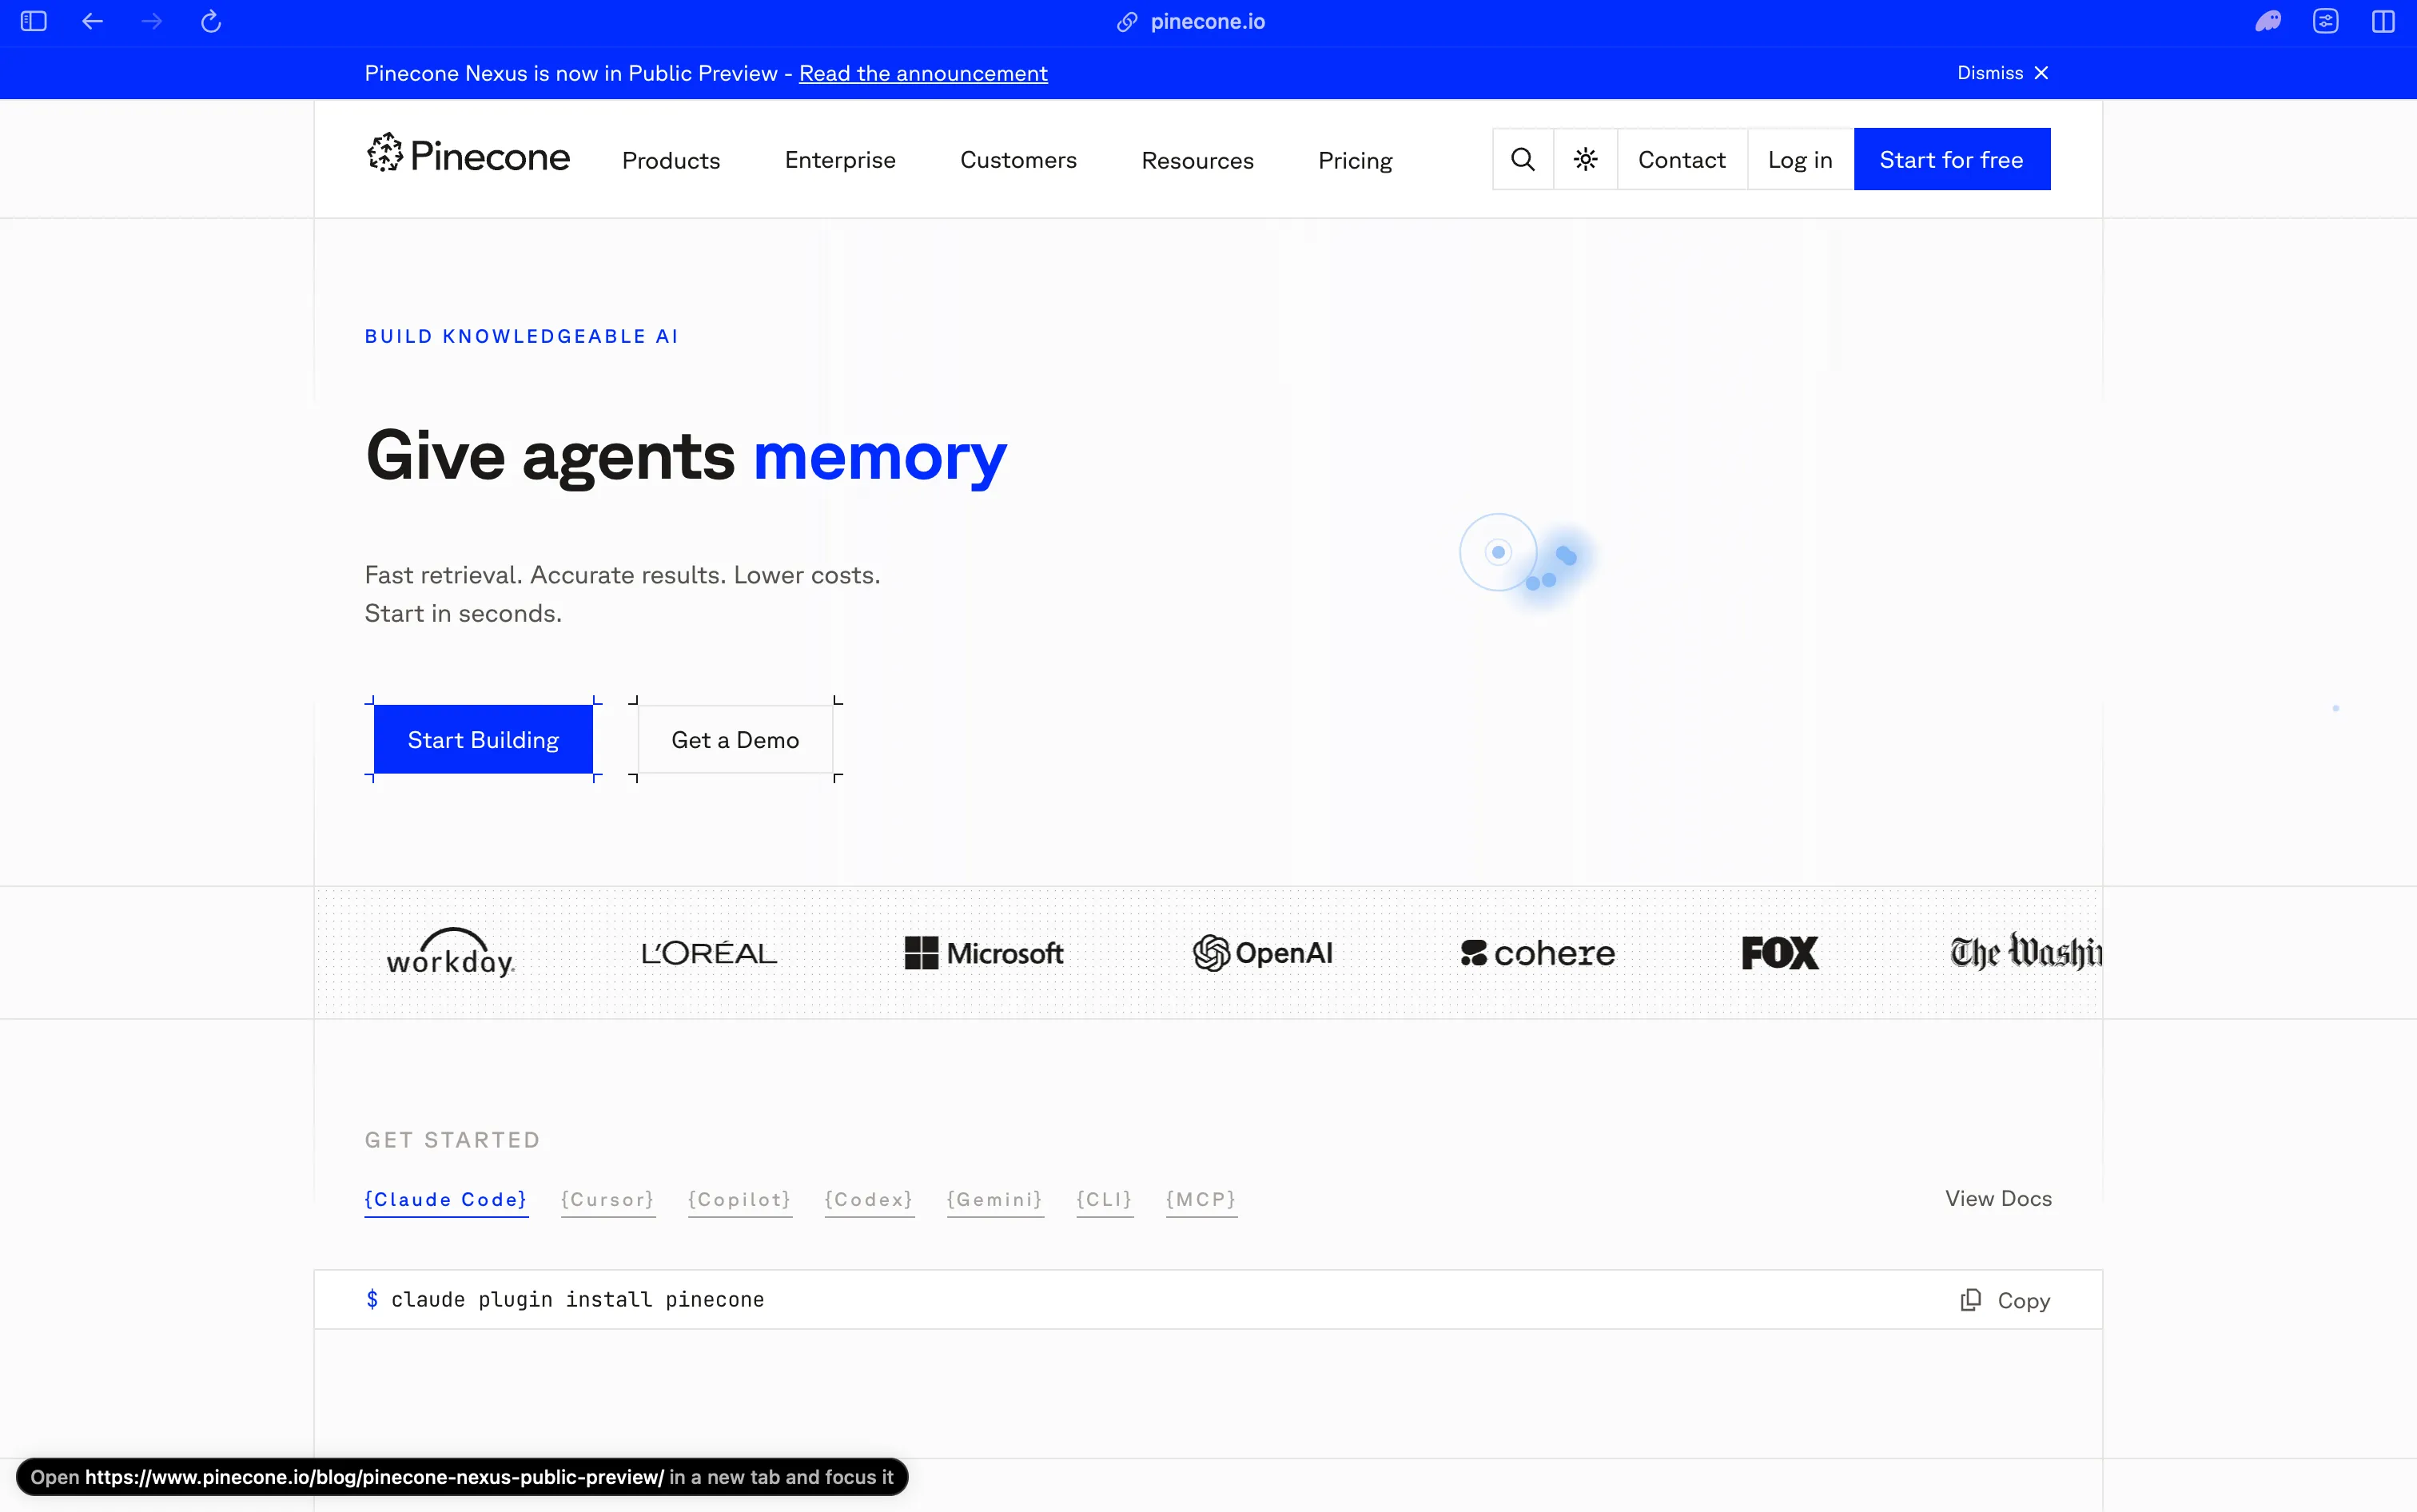Click the Get a Demo button
Image resolution: width=2417 pixels, height=1512 pixels.
735,739
